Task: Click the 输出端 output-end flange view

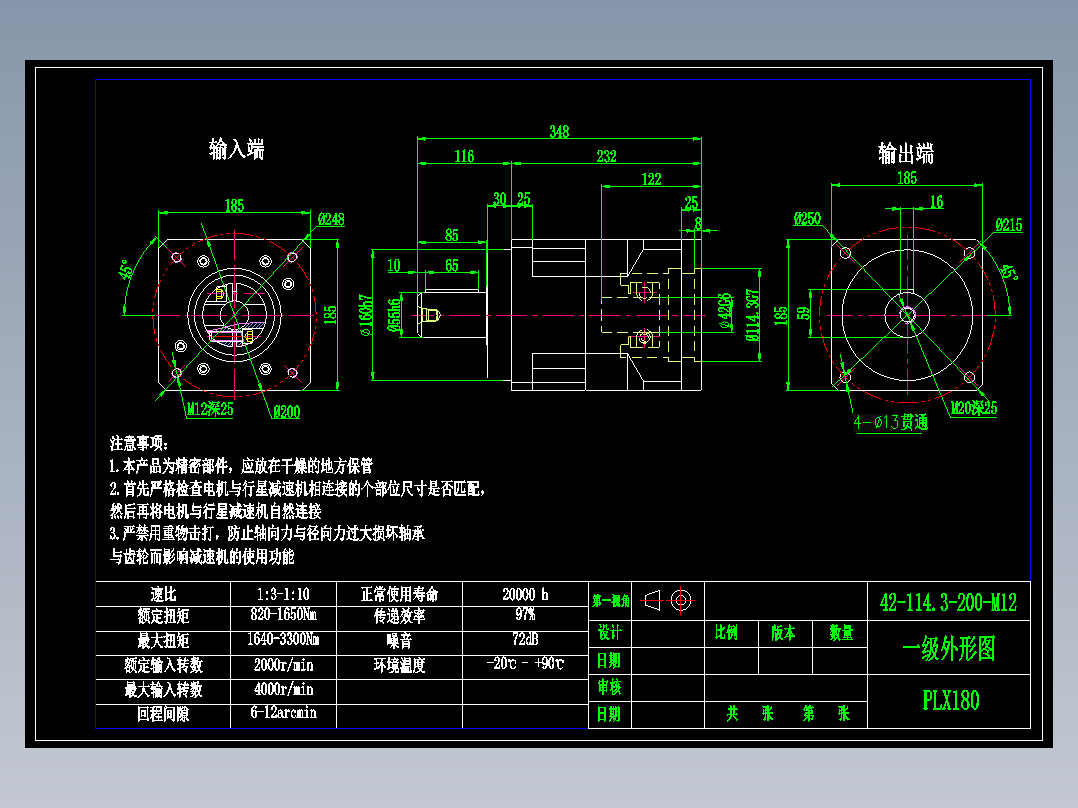Action: tap(906, 315)
